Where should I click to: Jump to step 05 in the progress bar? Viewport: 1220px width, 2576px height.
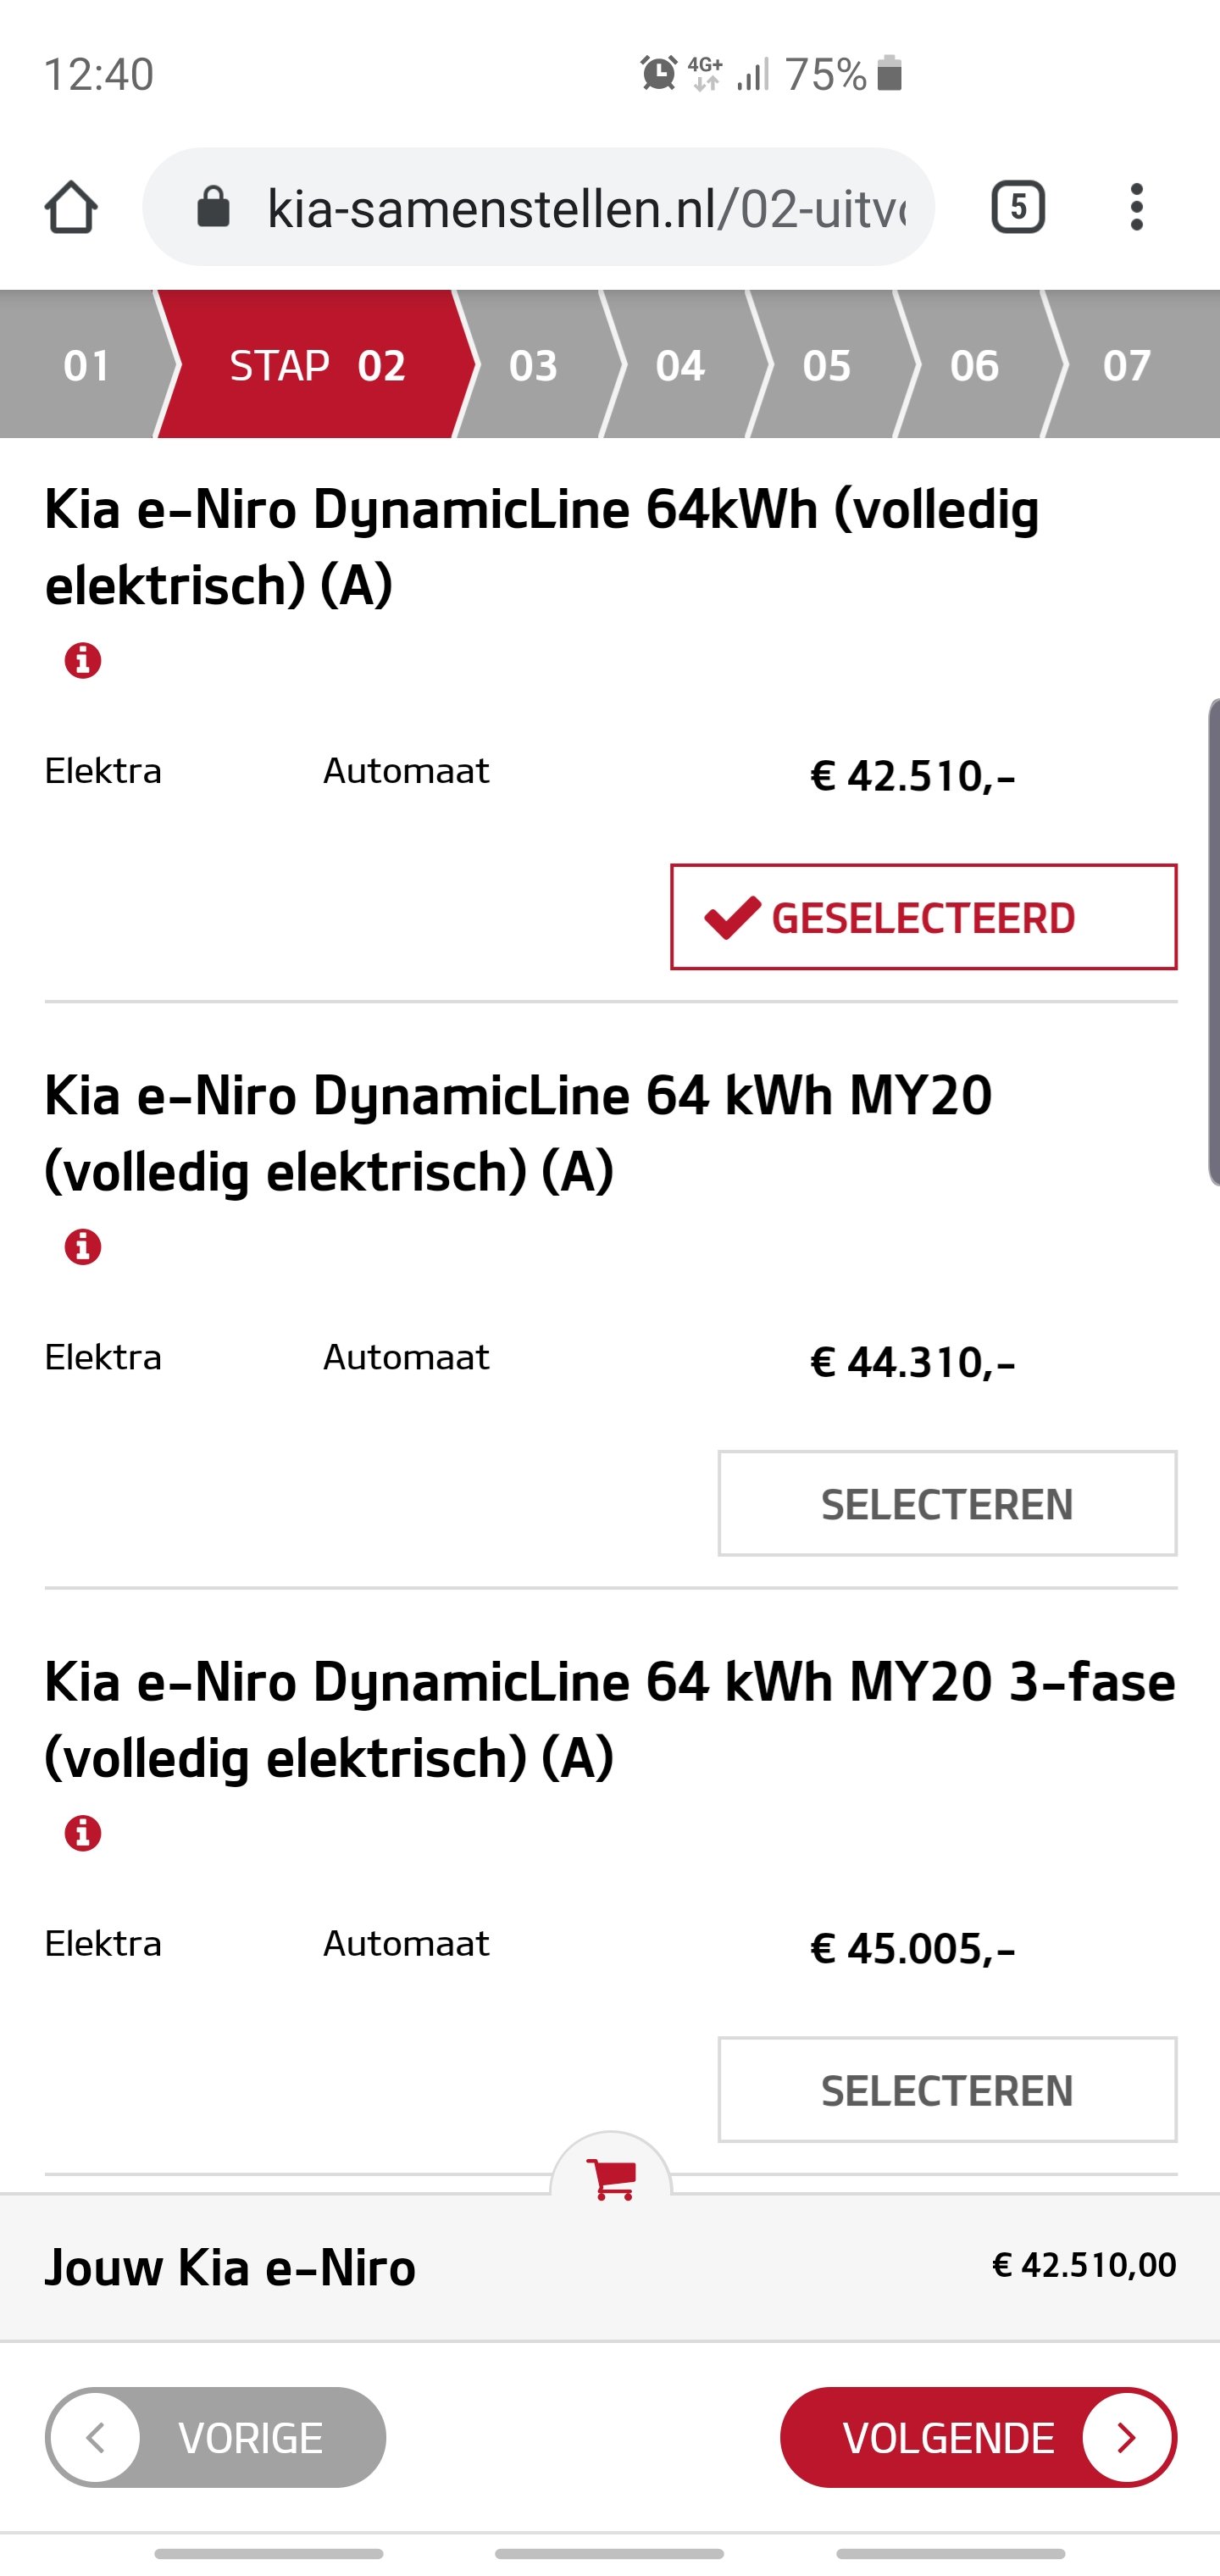coord(827,365)
